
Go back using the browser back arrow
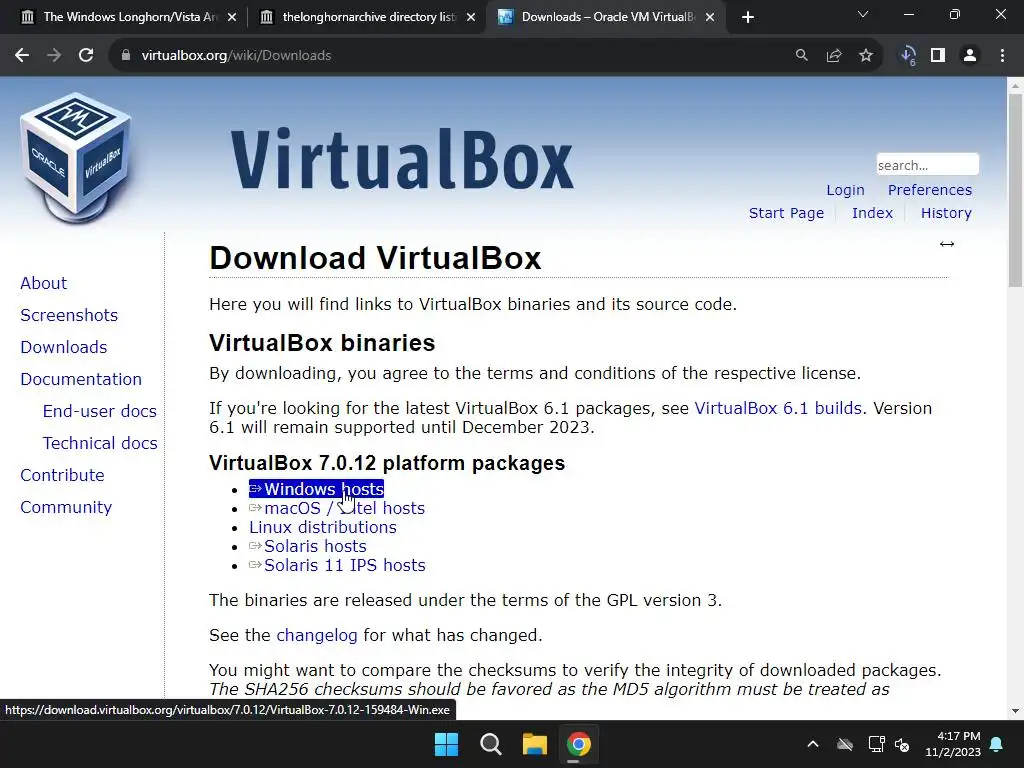click(x=22, y=56)
